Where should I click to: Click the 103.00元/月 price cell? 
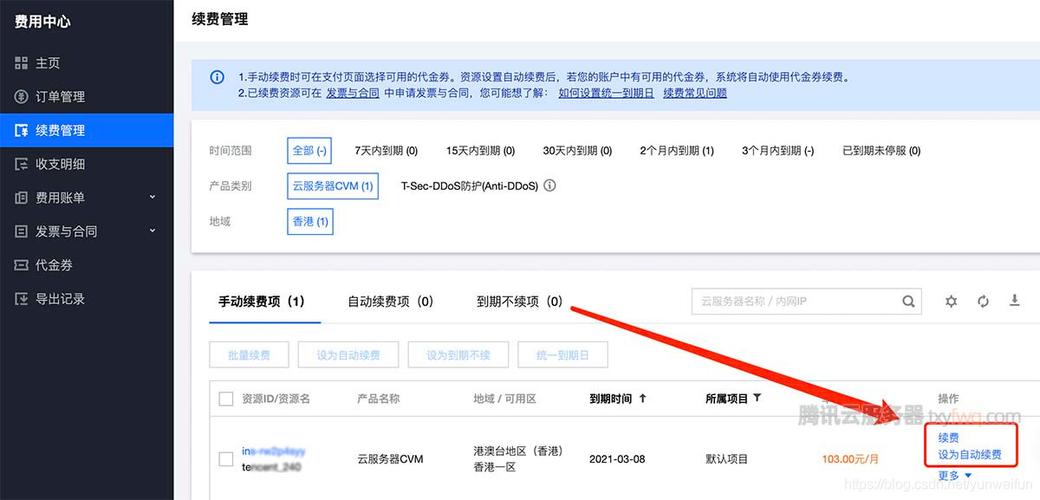point(850,459)
